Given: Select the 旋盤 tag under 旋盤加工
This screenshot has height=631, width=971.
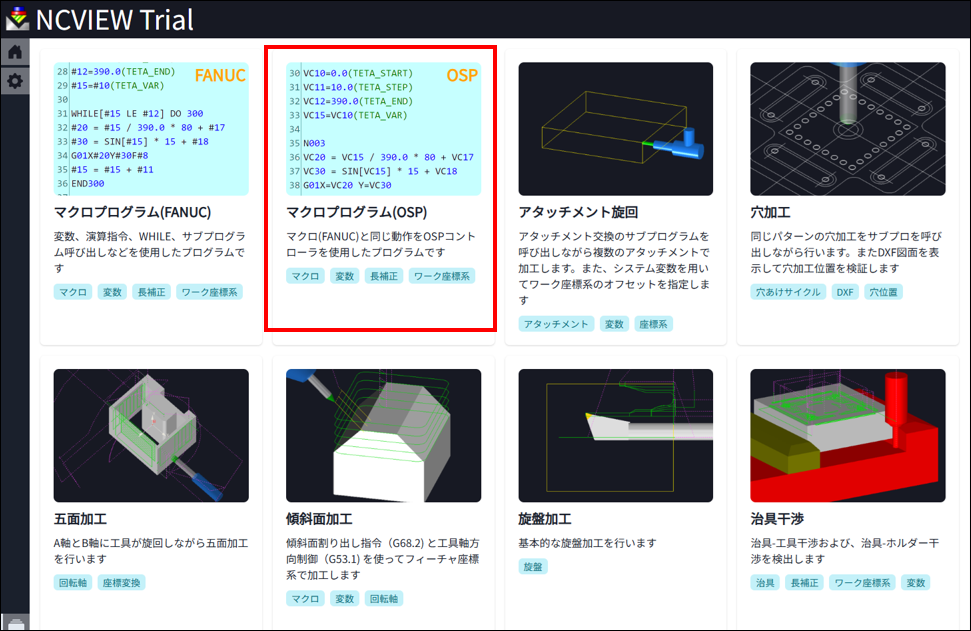Looking at the screenshot, I should point(533,567).
